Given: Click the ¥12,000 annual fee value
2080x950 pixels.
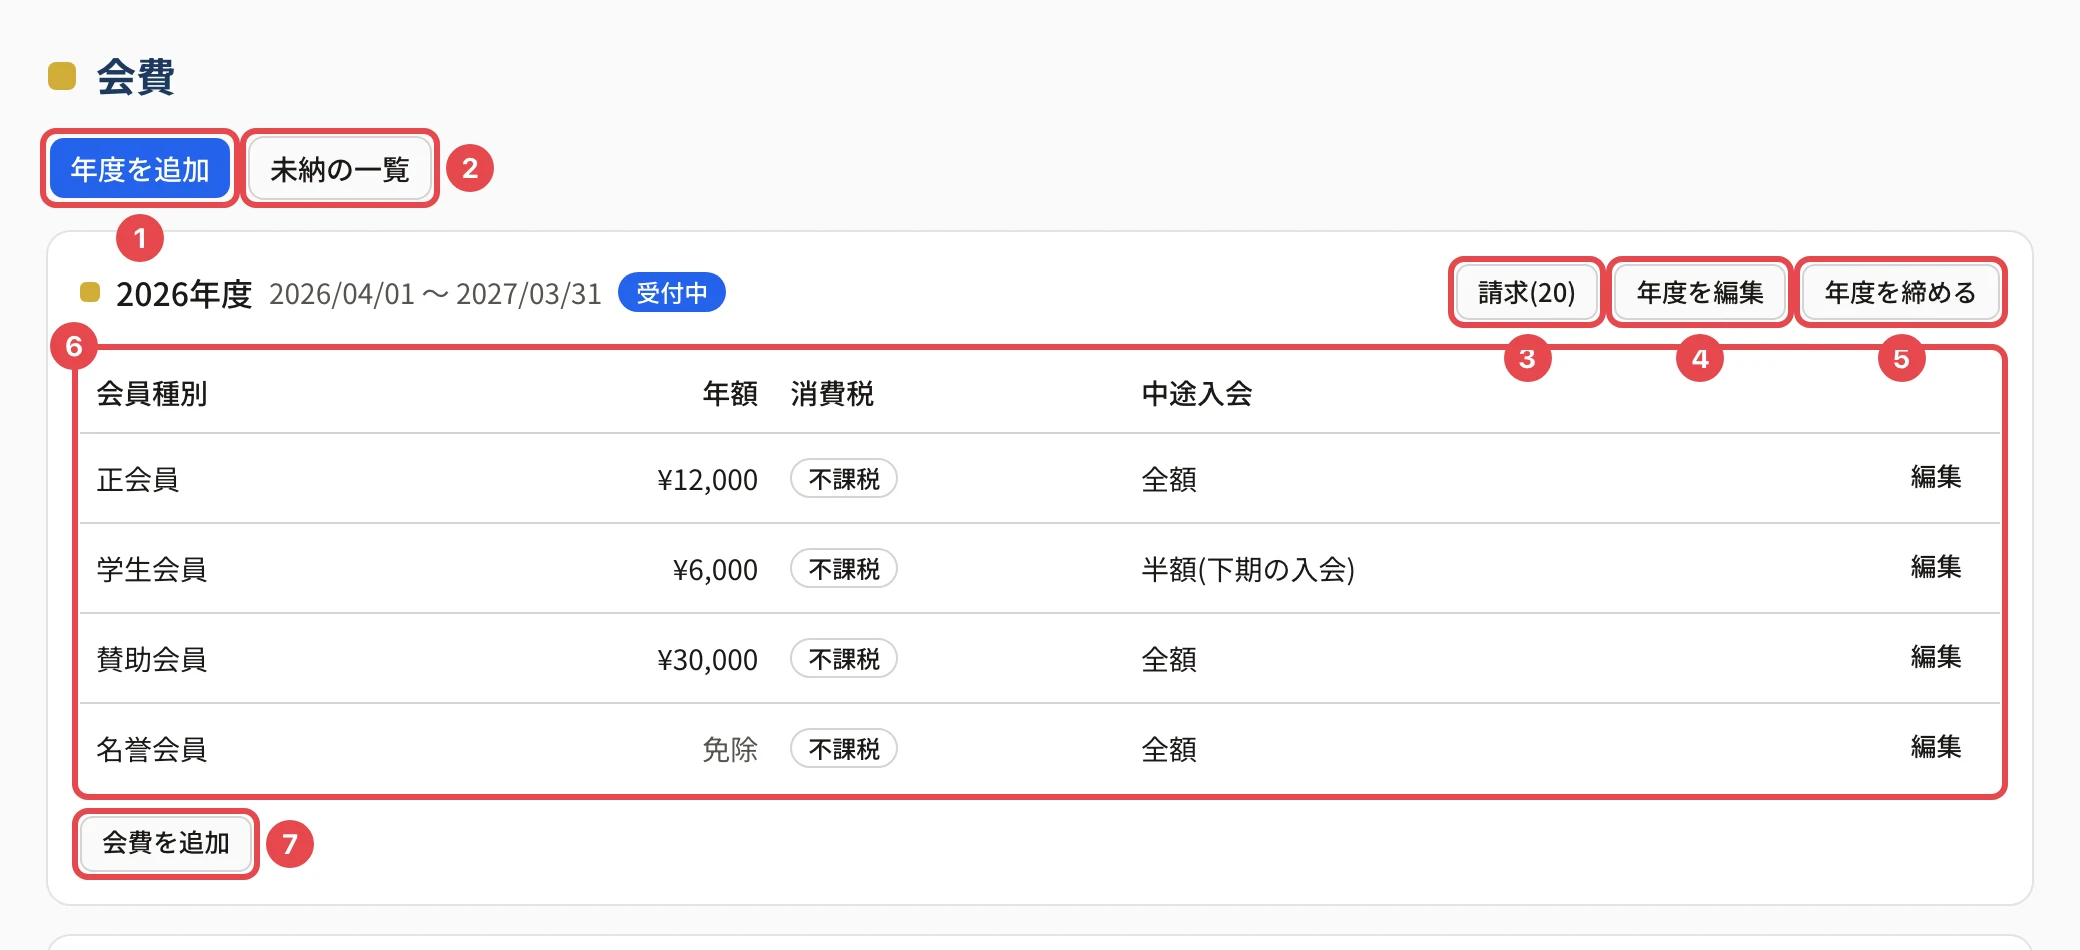Looking at the screenshot, I should coord(707,480).
